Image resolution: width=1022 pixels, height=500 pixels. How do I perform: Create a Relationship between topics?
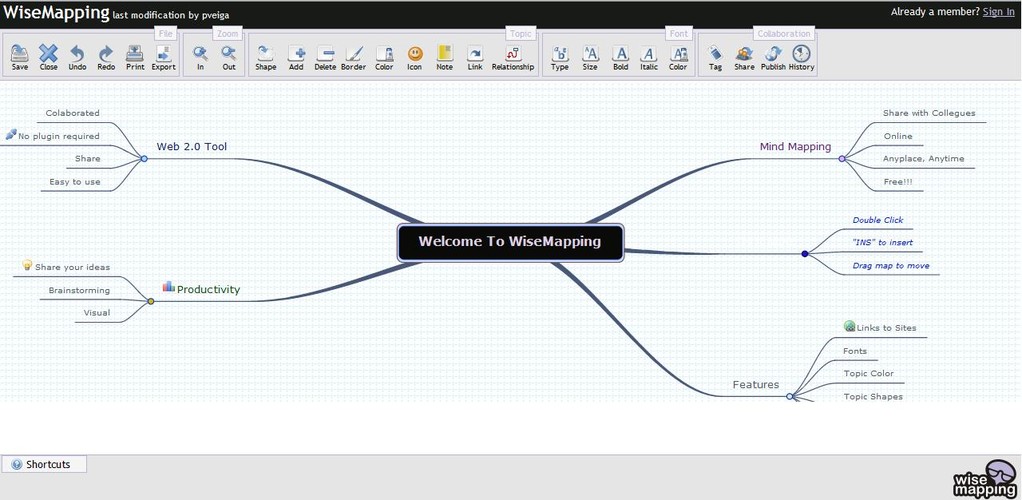coord(513,57)
